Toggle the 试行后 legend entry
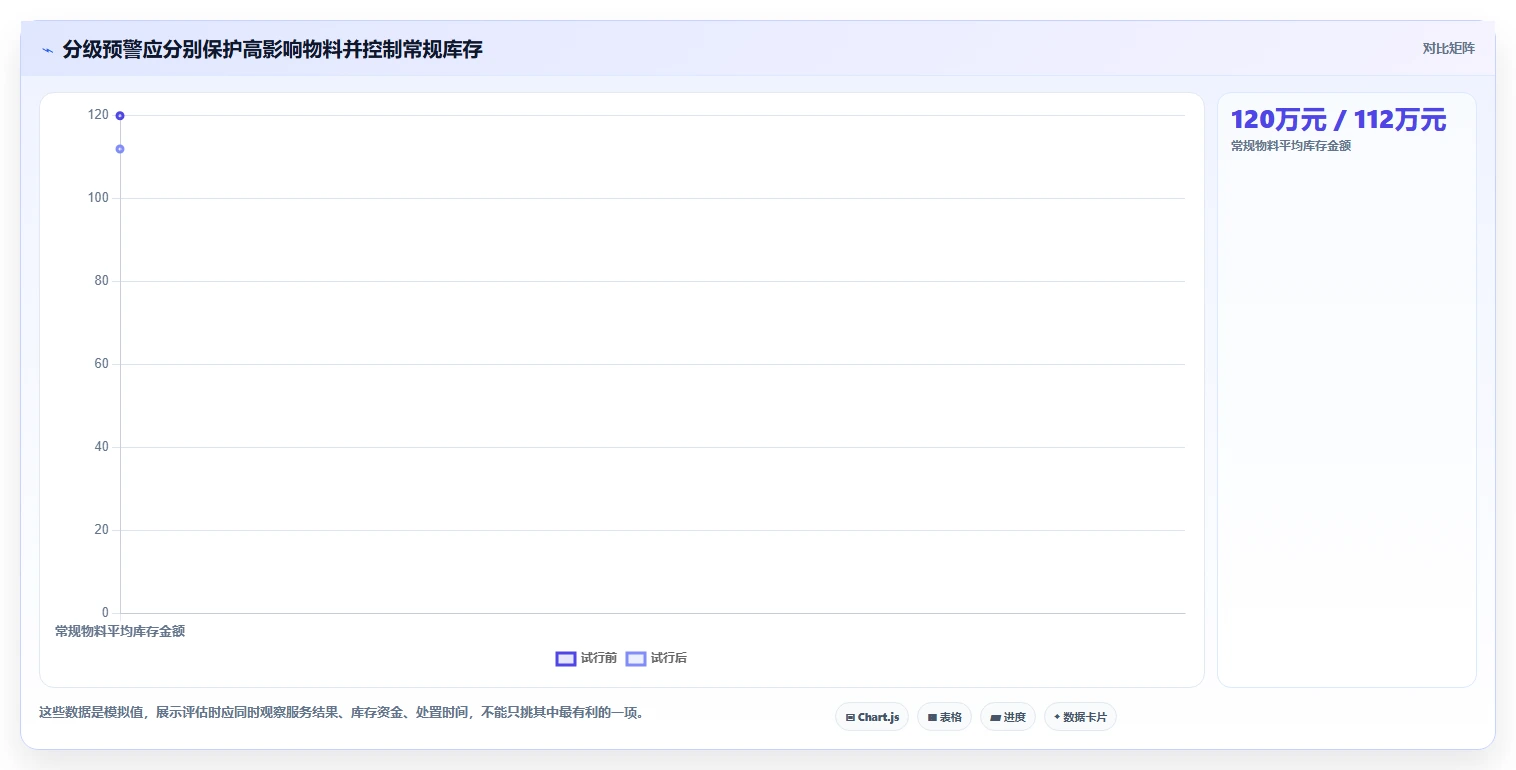This screenshot has height=770, width=1516. (656, 658)
